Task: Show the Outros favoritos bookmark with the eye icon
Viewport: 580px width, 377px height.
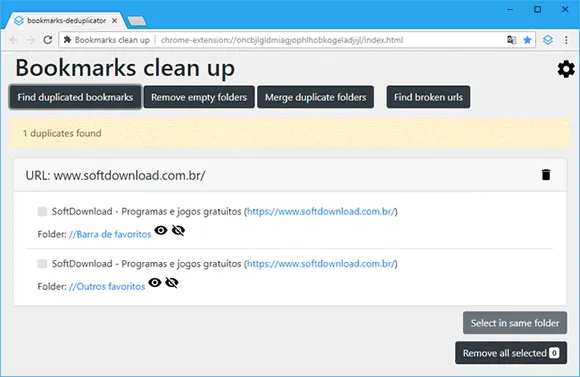Action: [x=155, y=283]
